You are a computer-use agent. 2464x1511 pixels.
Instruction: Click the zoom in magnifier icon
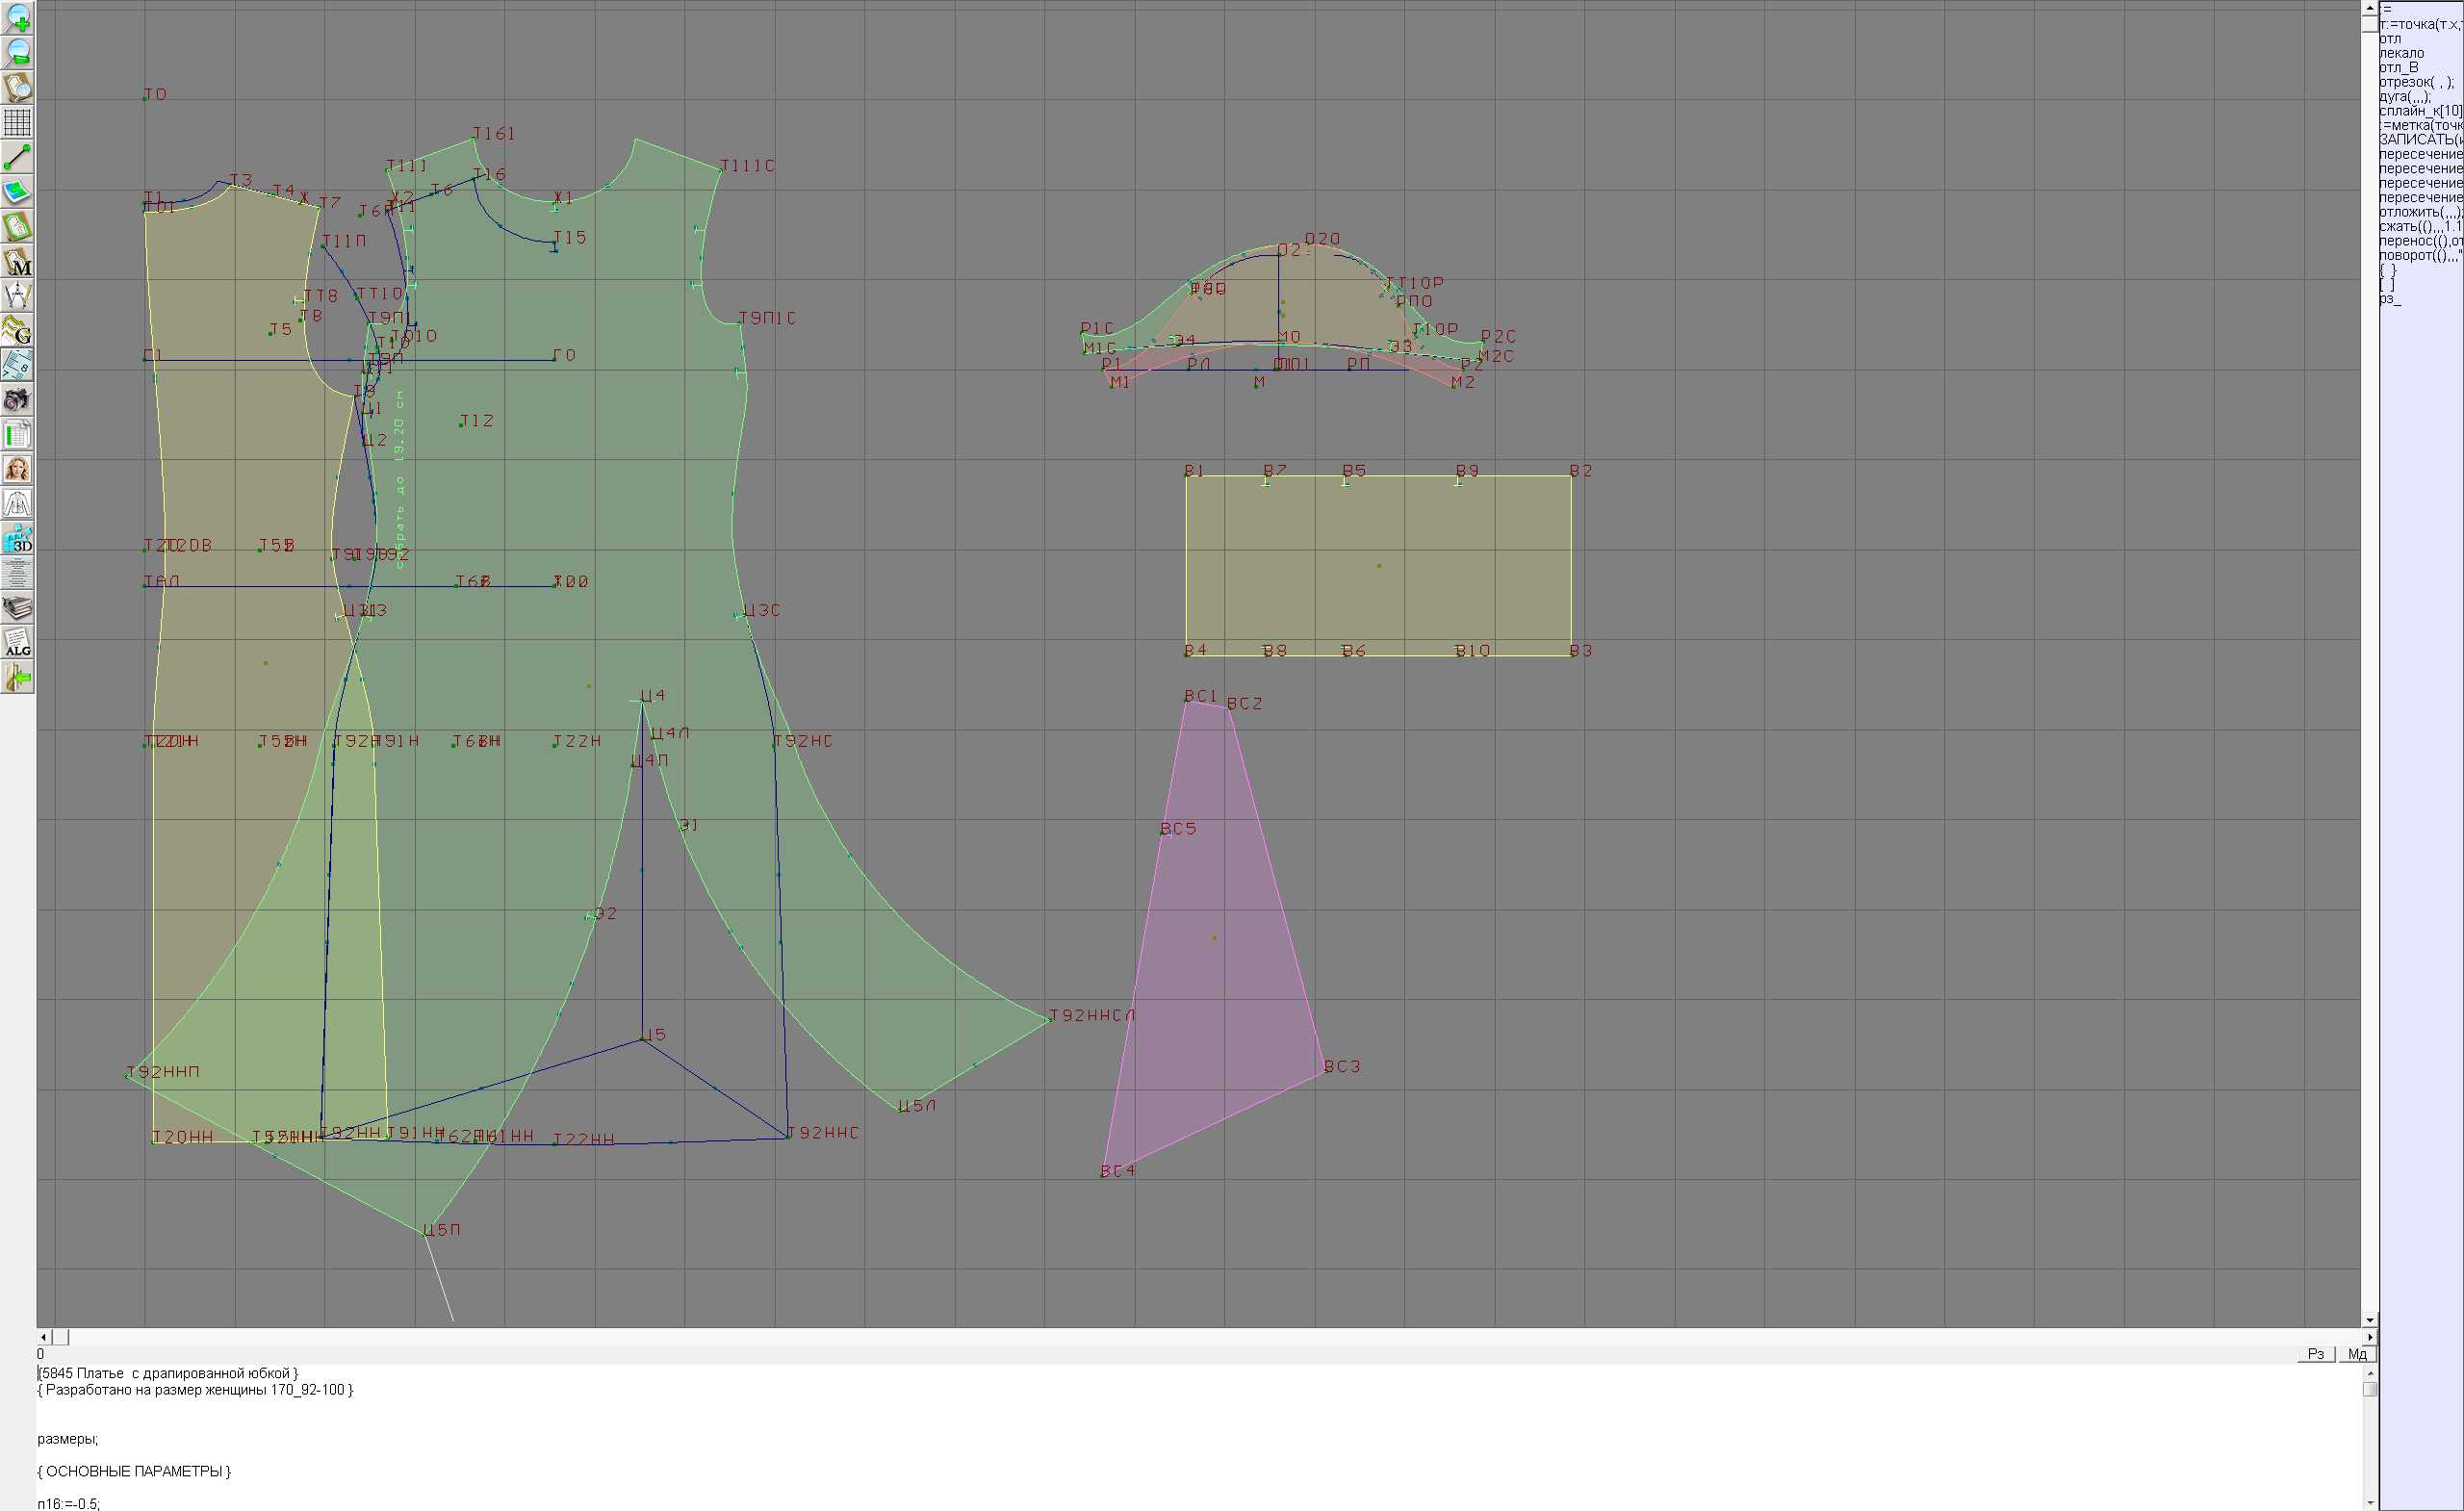point(17,17)
